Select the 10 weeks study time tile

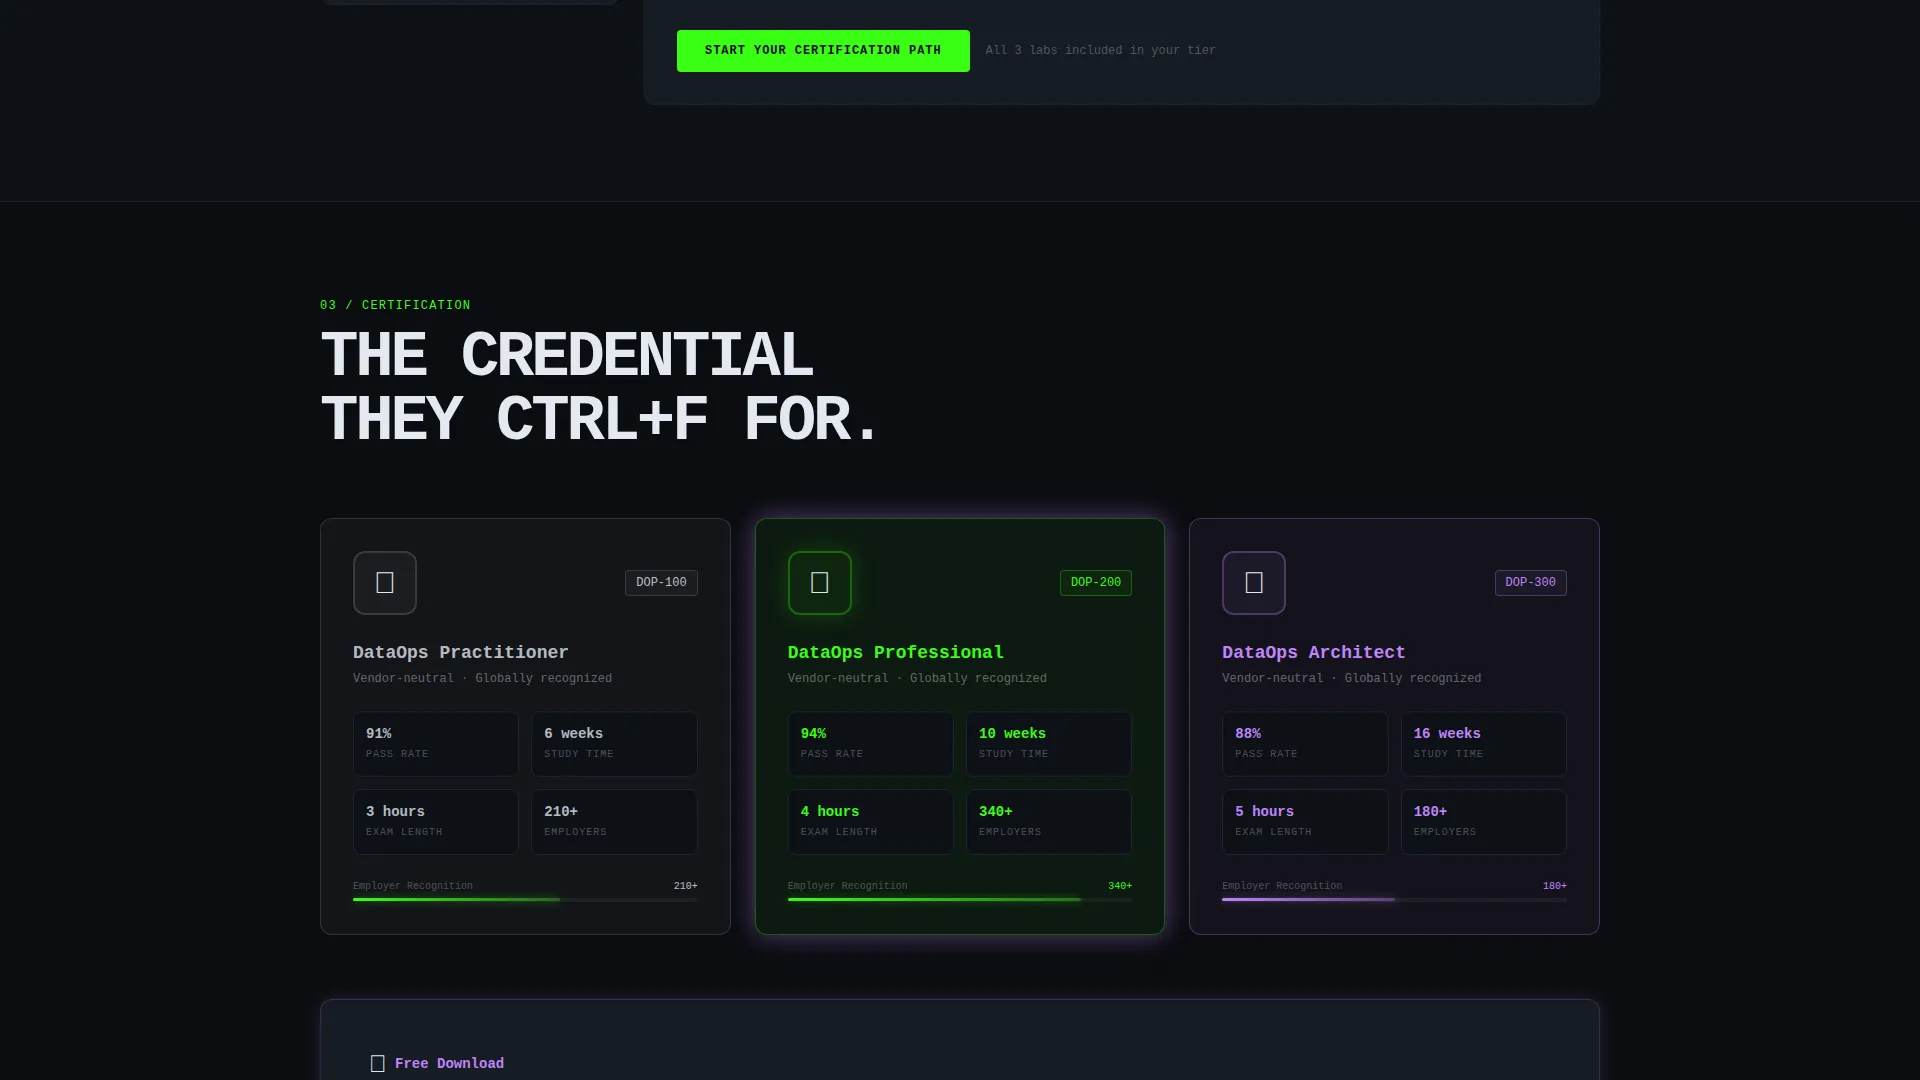click(x=1049, y=744)
